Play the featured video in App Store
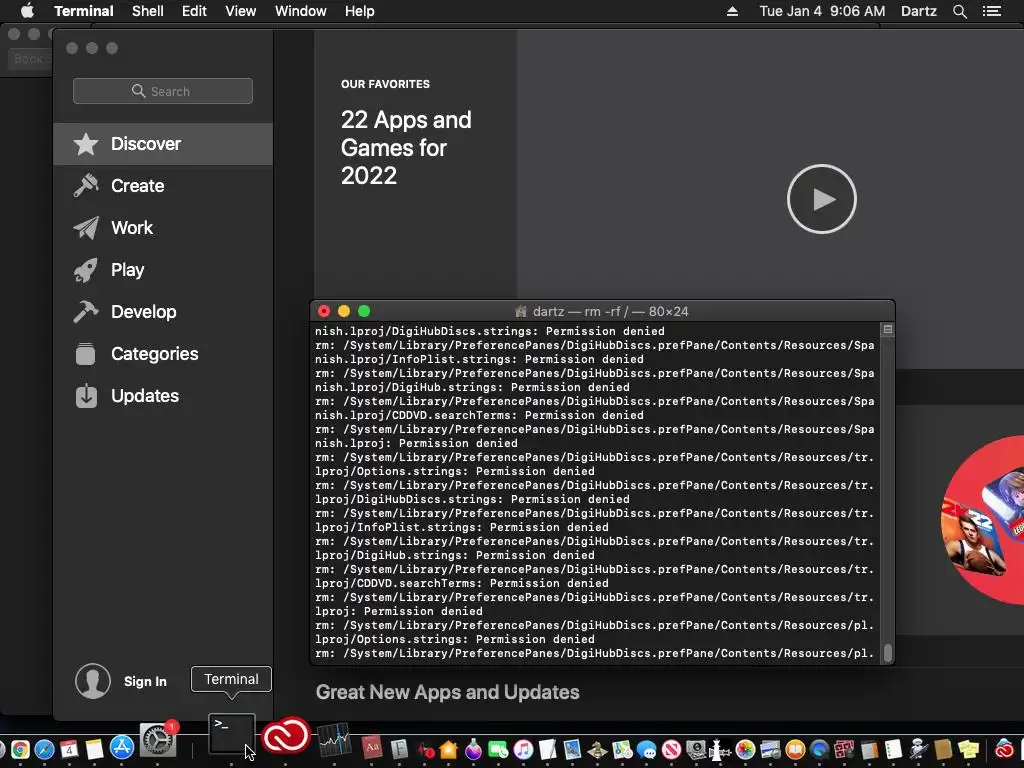Image resolution: width=1024 pixels, height=768 pixels. 822,199
